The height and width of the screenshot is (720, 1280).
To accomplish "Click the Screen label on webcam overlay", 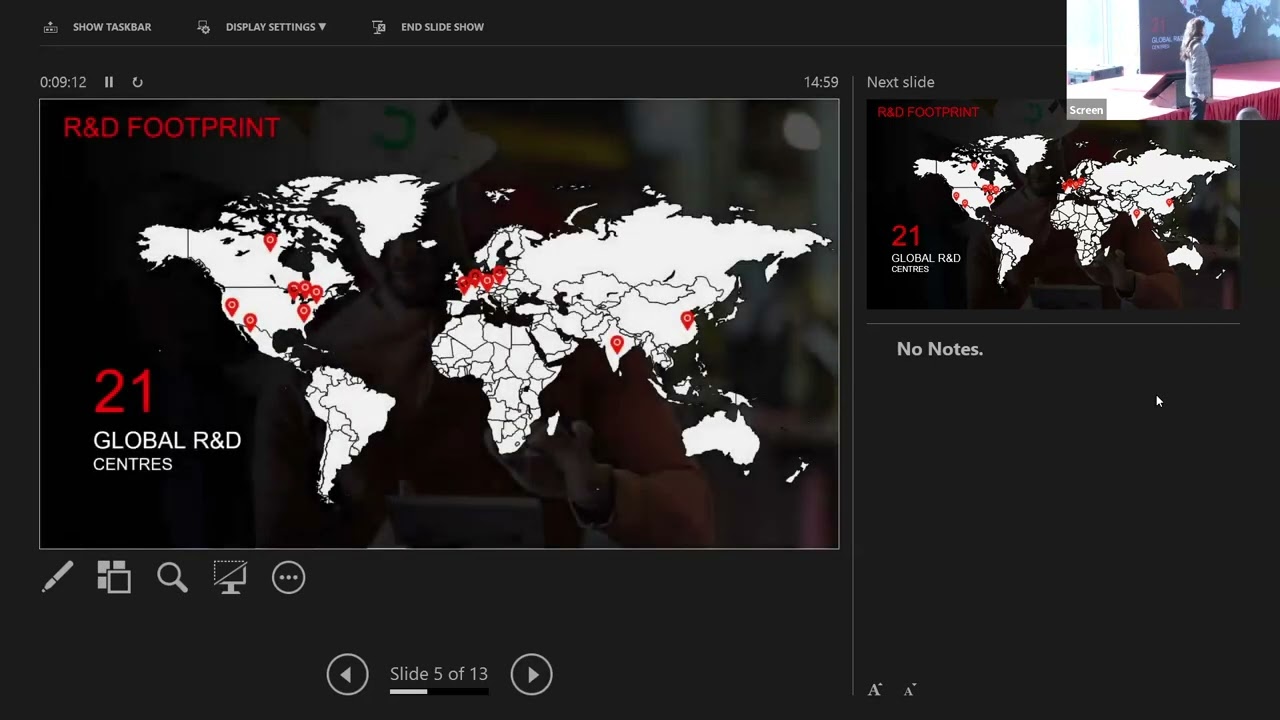I will click(1086, 110).
